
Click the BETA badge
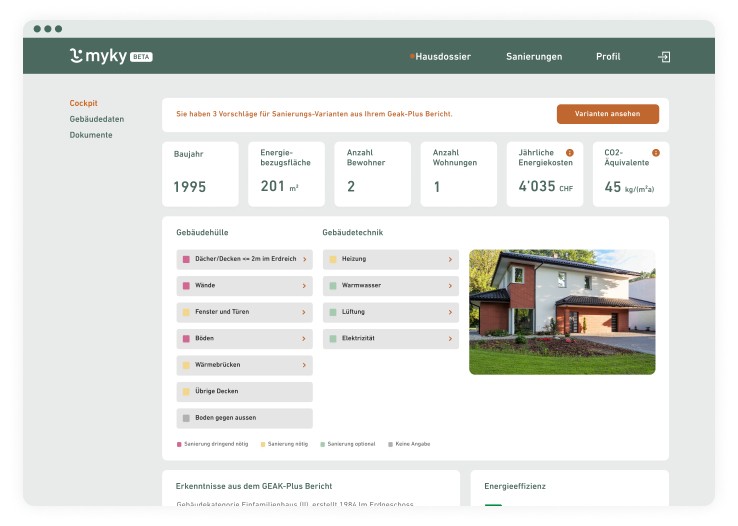click(141, 57)
